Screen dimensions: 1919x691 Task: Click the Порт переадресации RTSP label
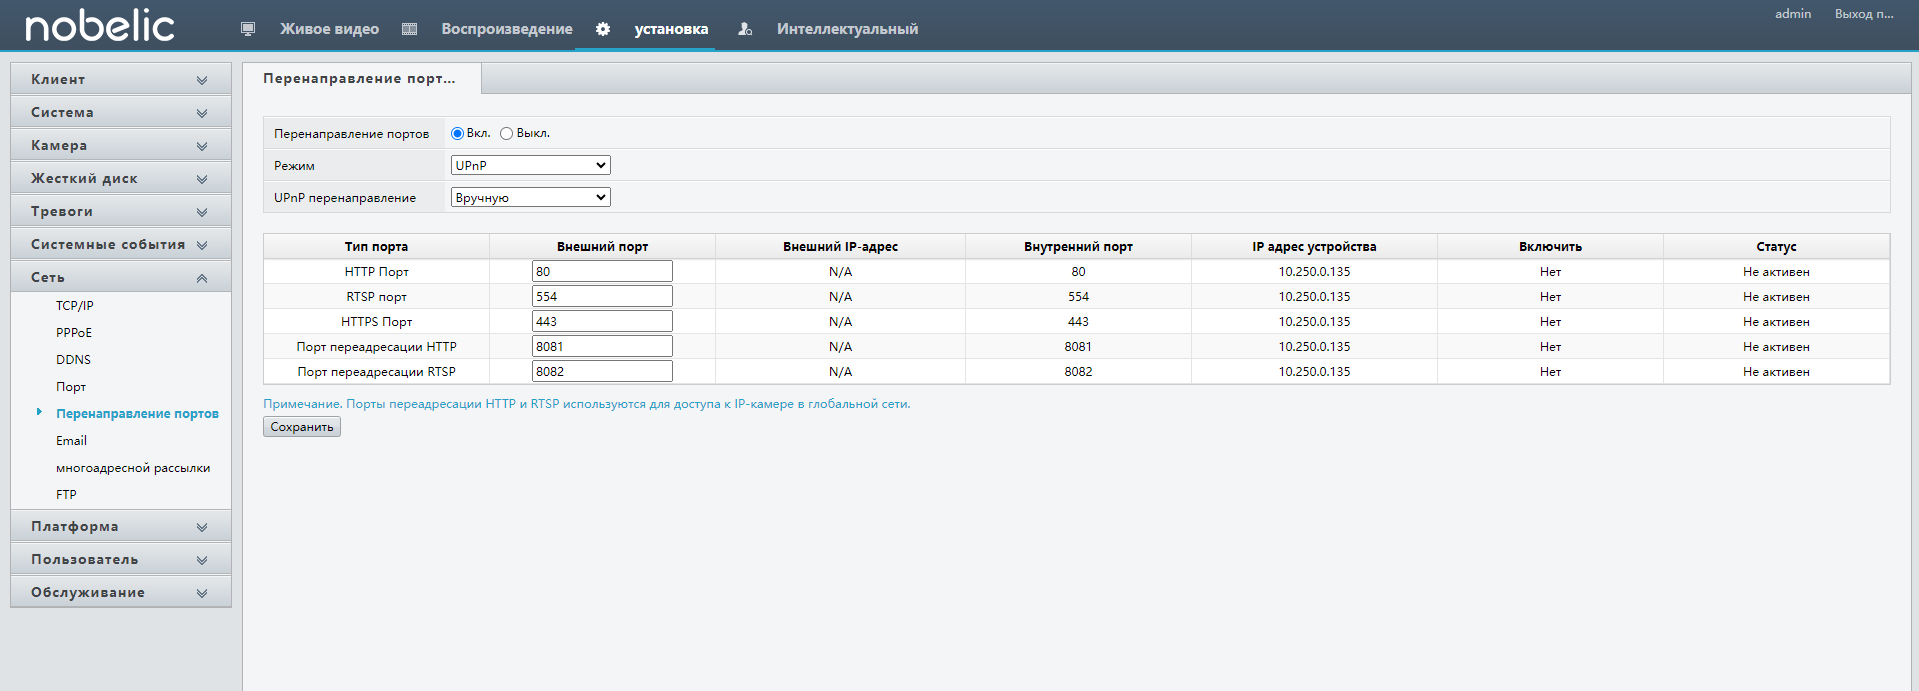click(x=376, y=372)
